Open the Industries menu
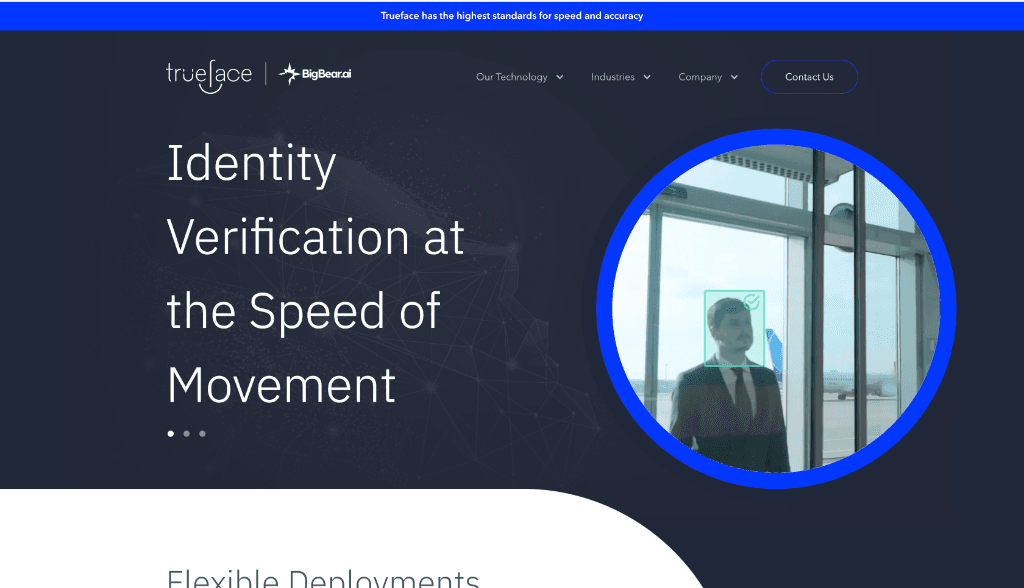 (x=613, y=77)
